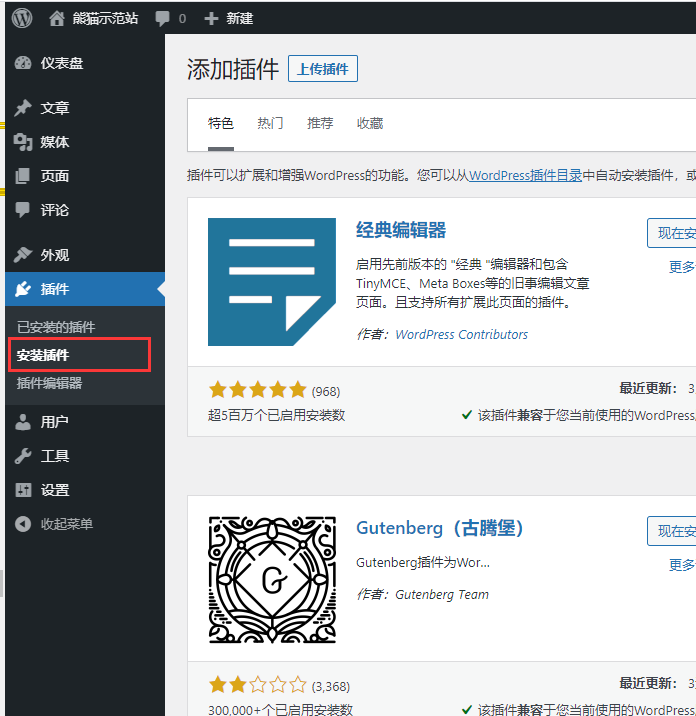696x716 pixels.
Task: Click the (968) review count
Action: (x=326, y=392)
